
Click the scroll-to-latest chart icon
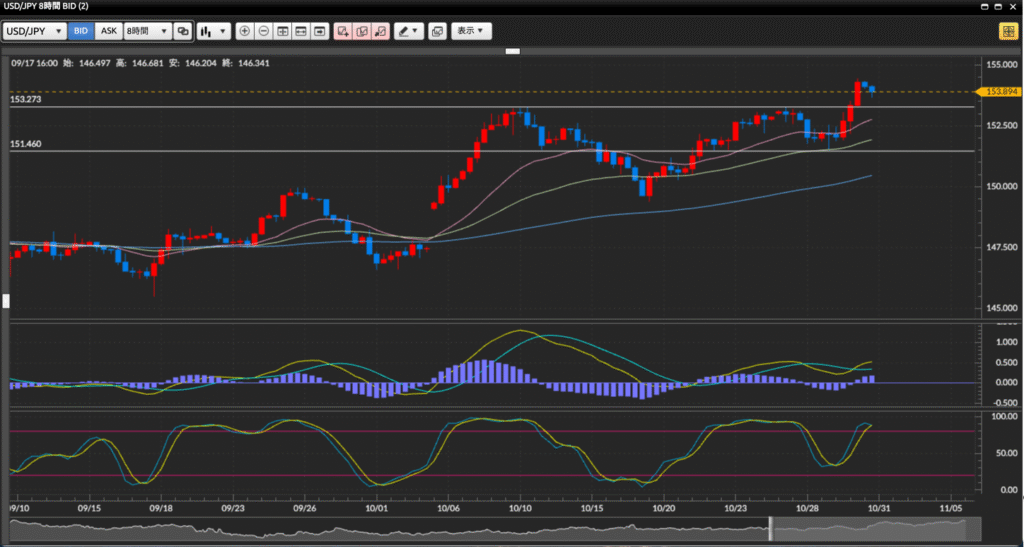[x=319, y=31]
